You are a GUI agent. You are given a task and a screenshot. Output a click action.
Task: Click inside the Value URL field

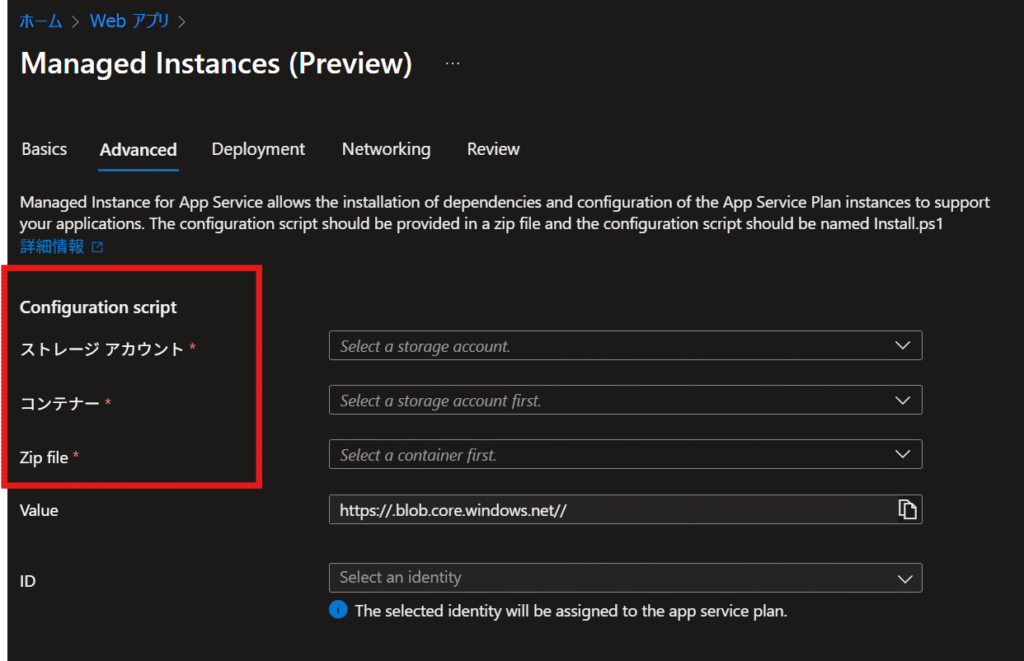pos(600,510)
